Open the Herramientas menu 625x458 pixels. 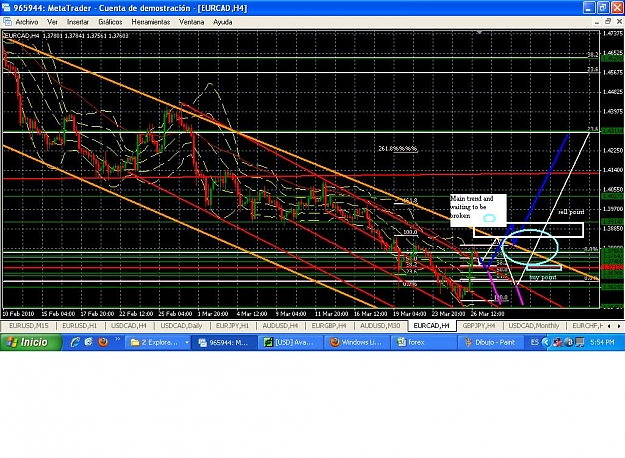(x=151, y=22)
